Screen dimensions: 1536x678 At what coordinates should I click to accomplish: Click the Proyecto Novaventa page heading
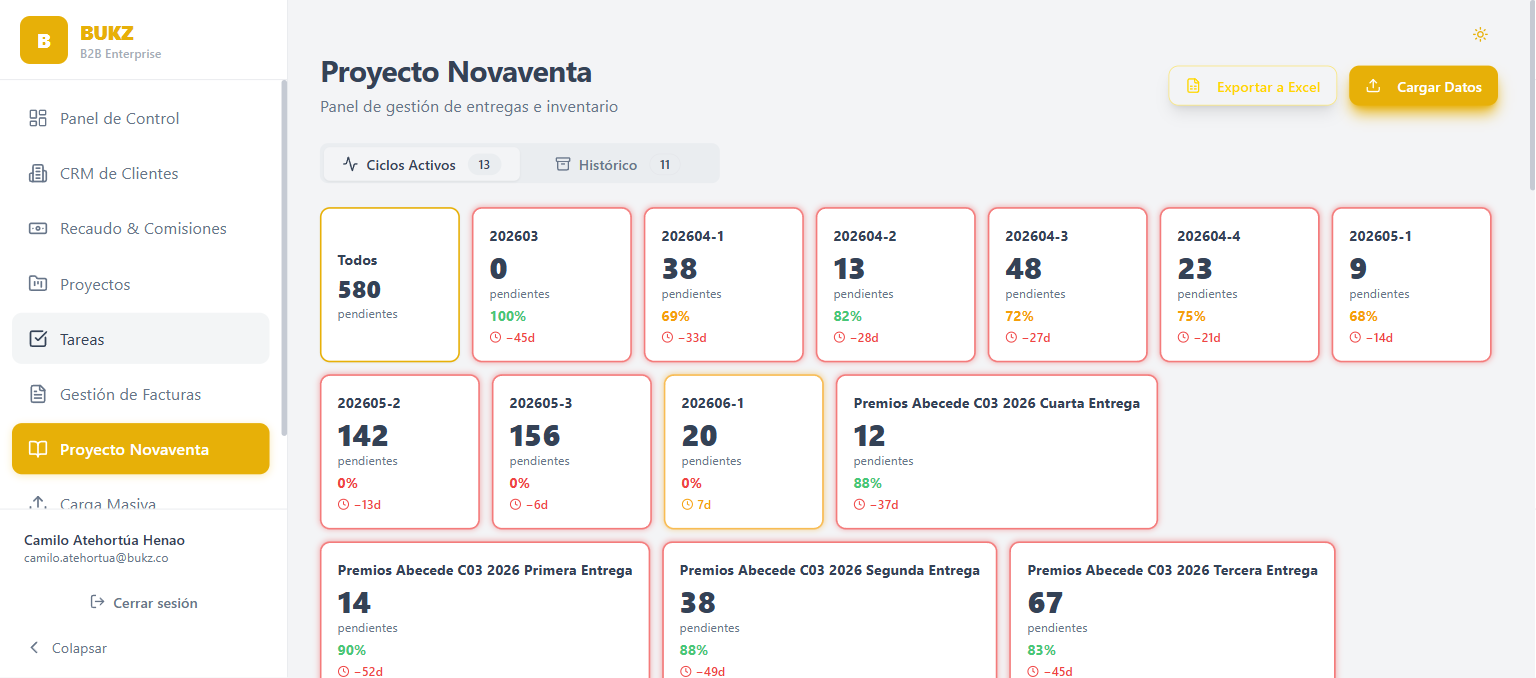[456, 72]
